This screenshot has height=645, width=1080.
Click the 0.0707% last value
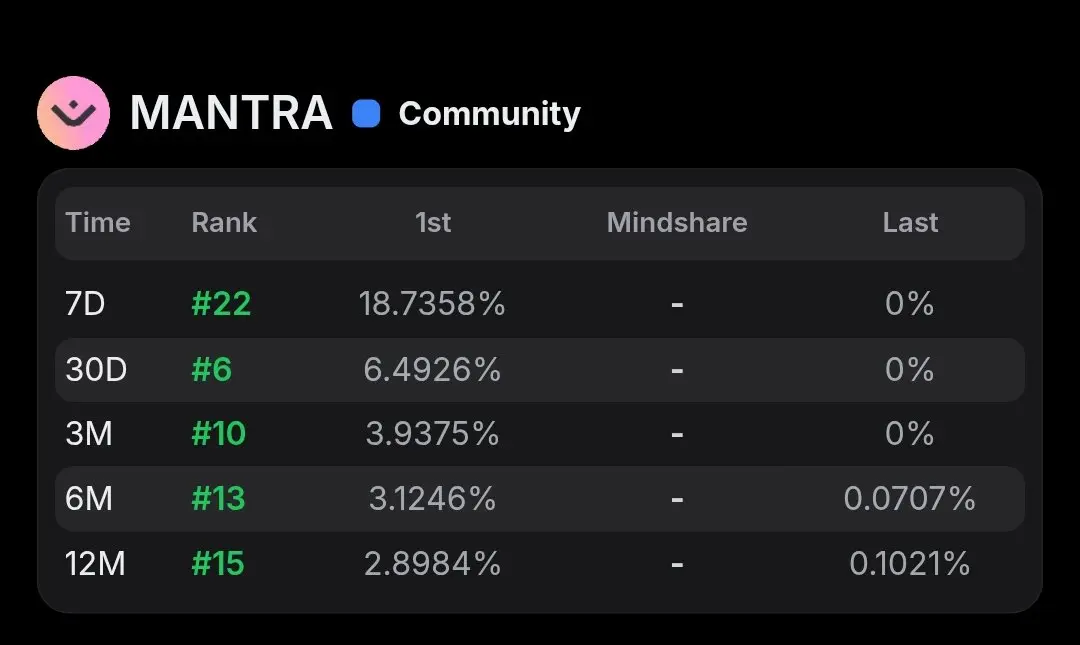(x=909, y=498)
